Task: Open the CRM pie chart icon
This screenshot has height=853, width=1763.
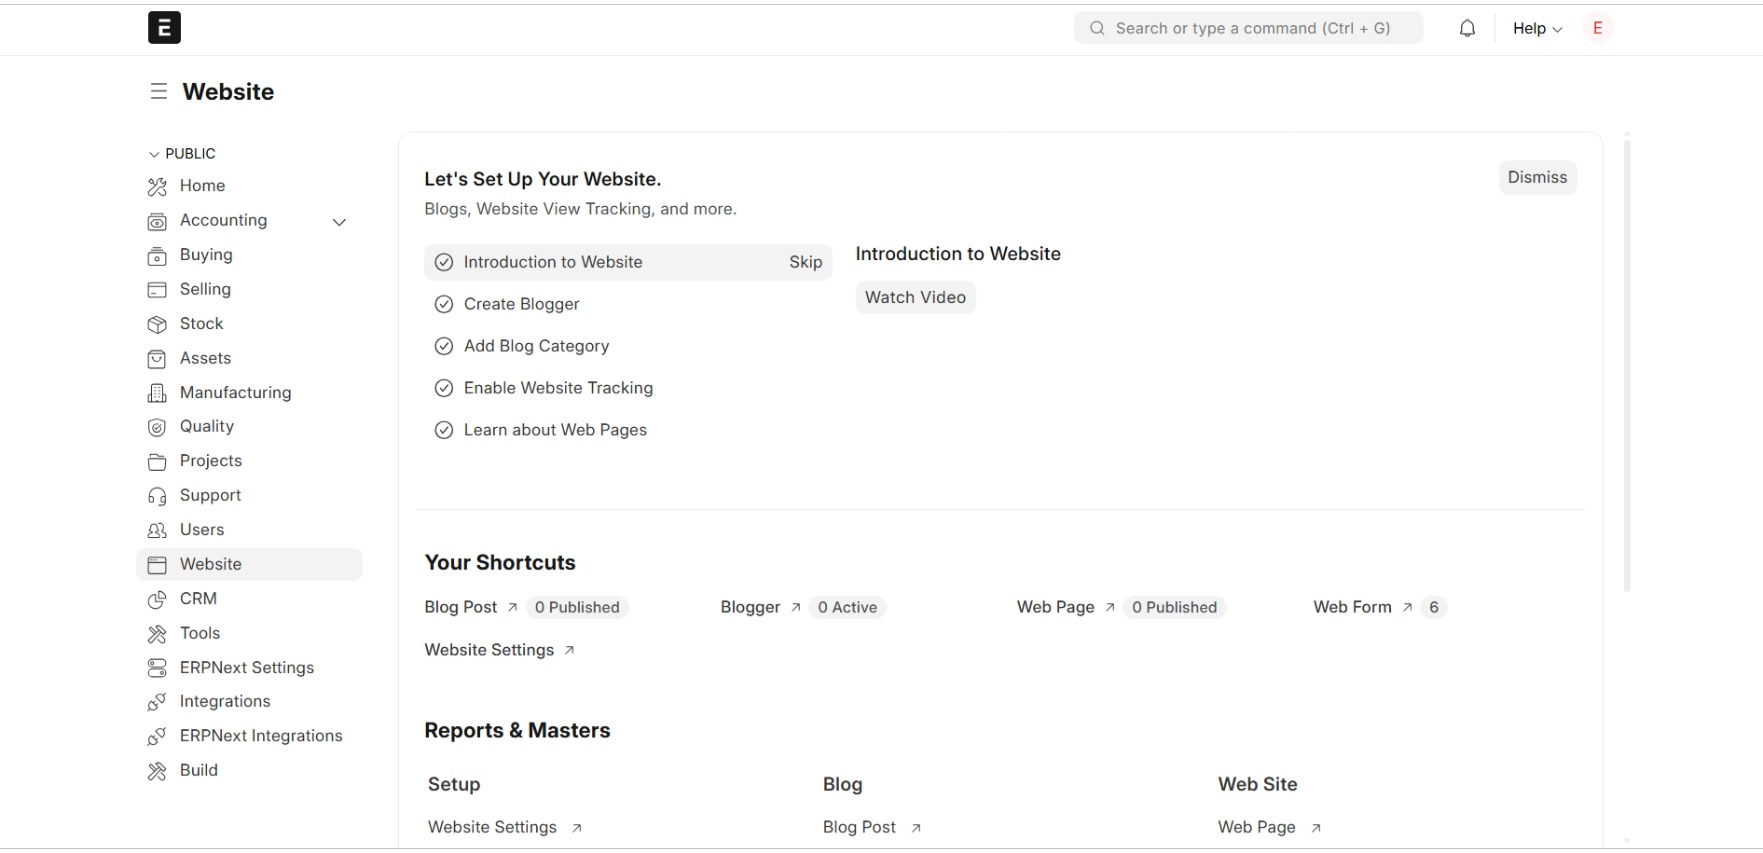Action: 157,600
